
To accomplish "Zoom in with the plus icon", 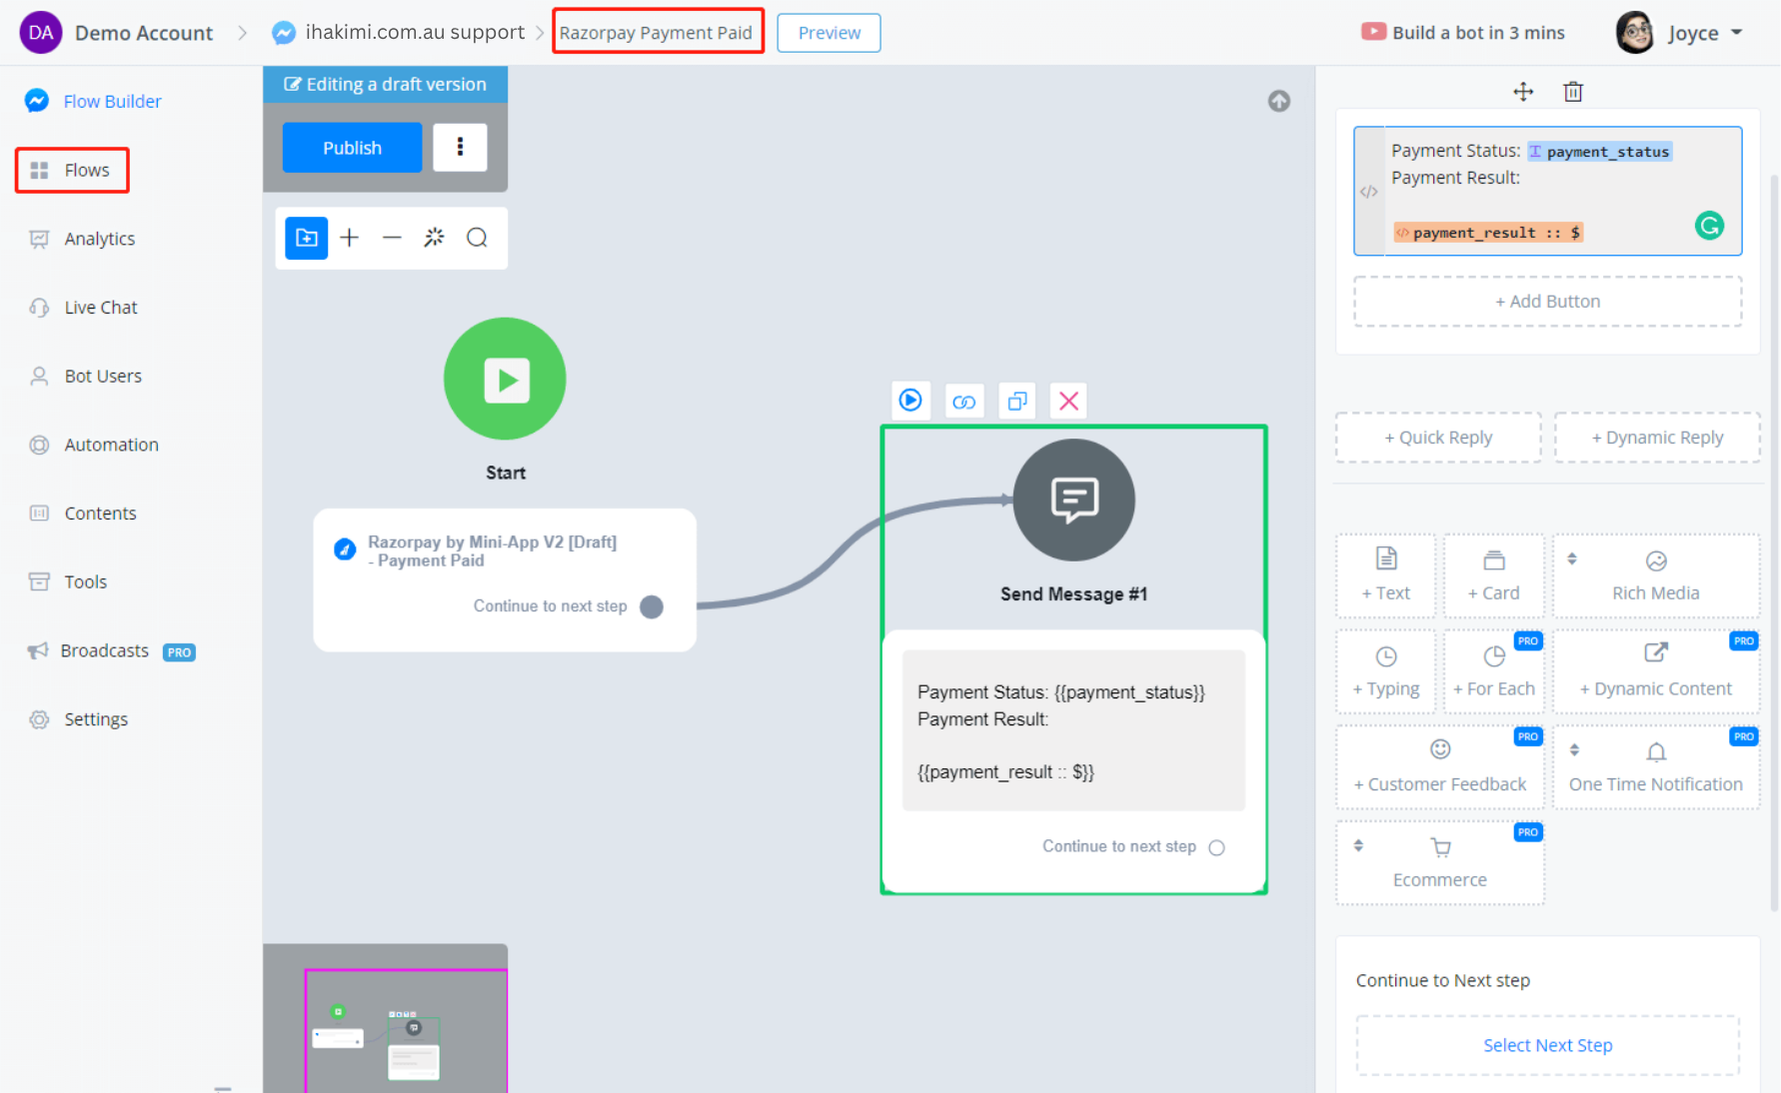I will pos(349,238).
